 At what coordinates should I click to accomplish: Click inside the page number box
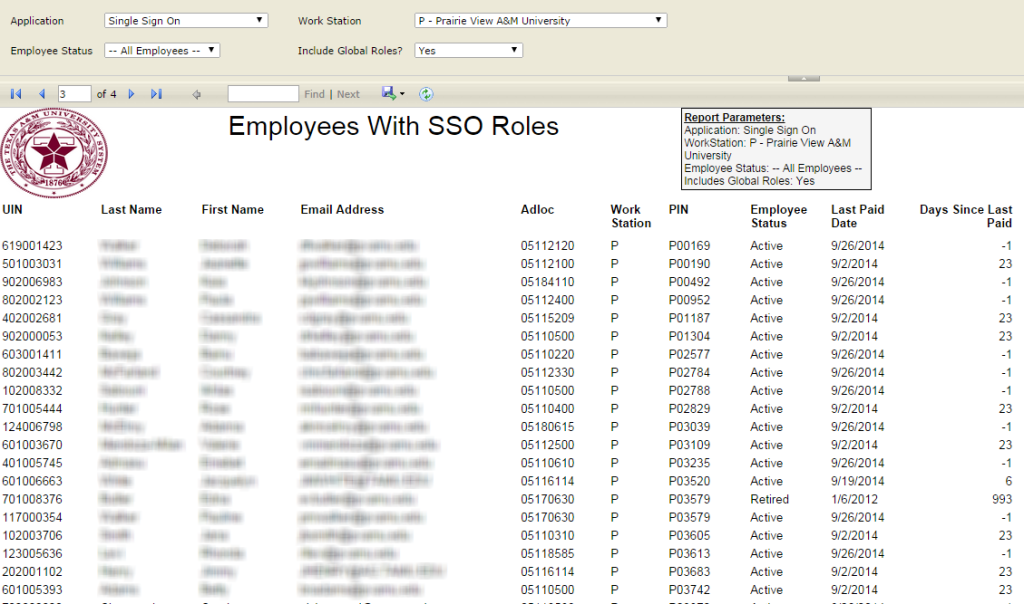(x=73, y=93)
